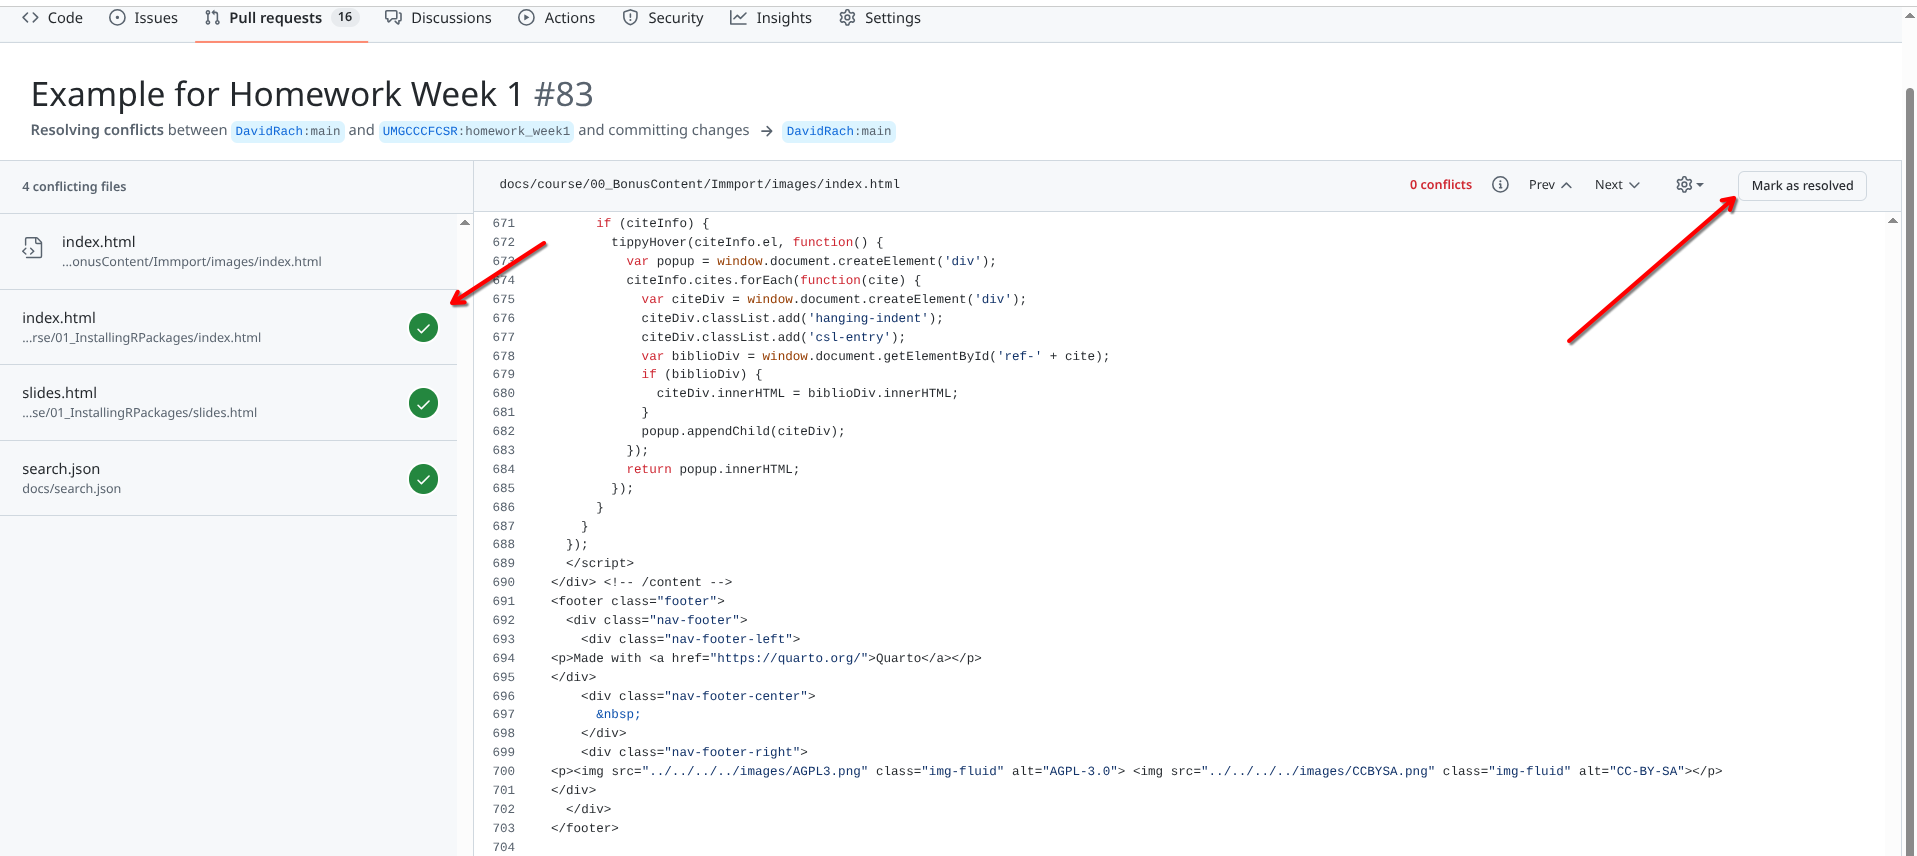Click green checkmark next to search.json
Image resolution: width=1917 pixels, height=856 pixels.
(x=423, y=479)
